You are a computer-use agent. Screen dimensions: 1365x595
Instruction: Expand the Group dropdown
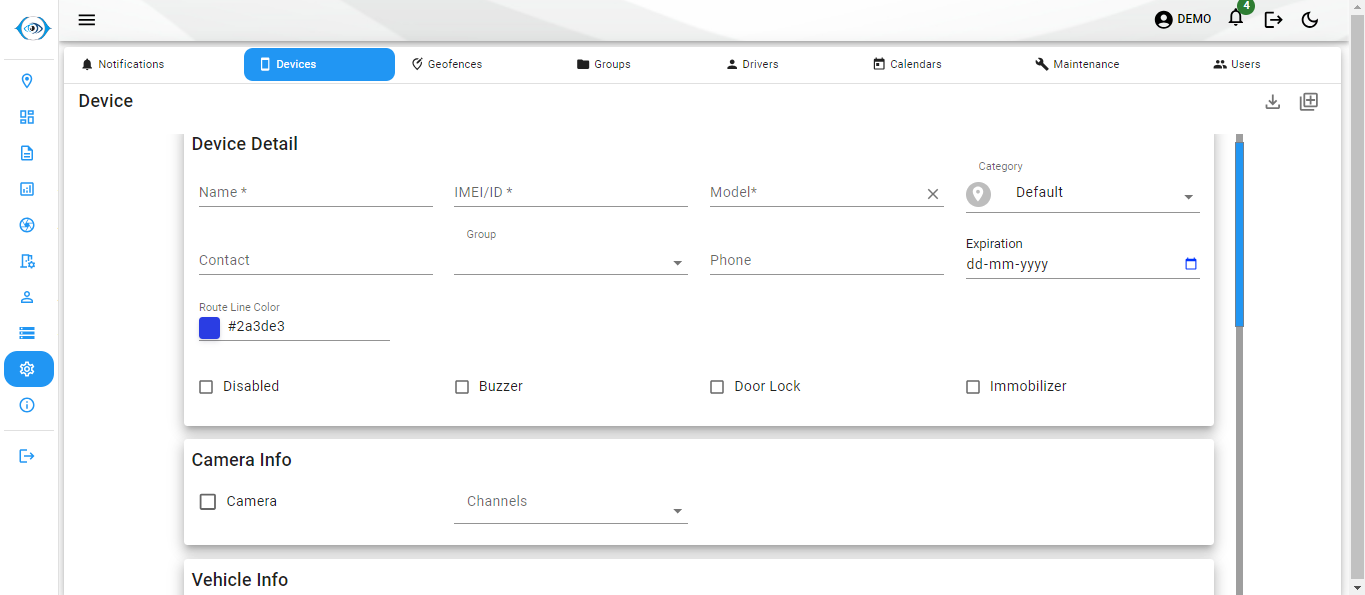click(x=678, y=262)
